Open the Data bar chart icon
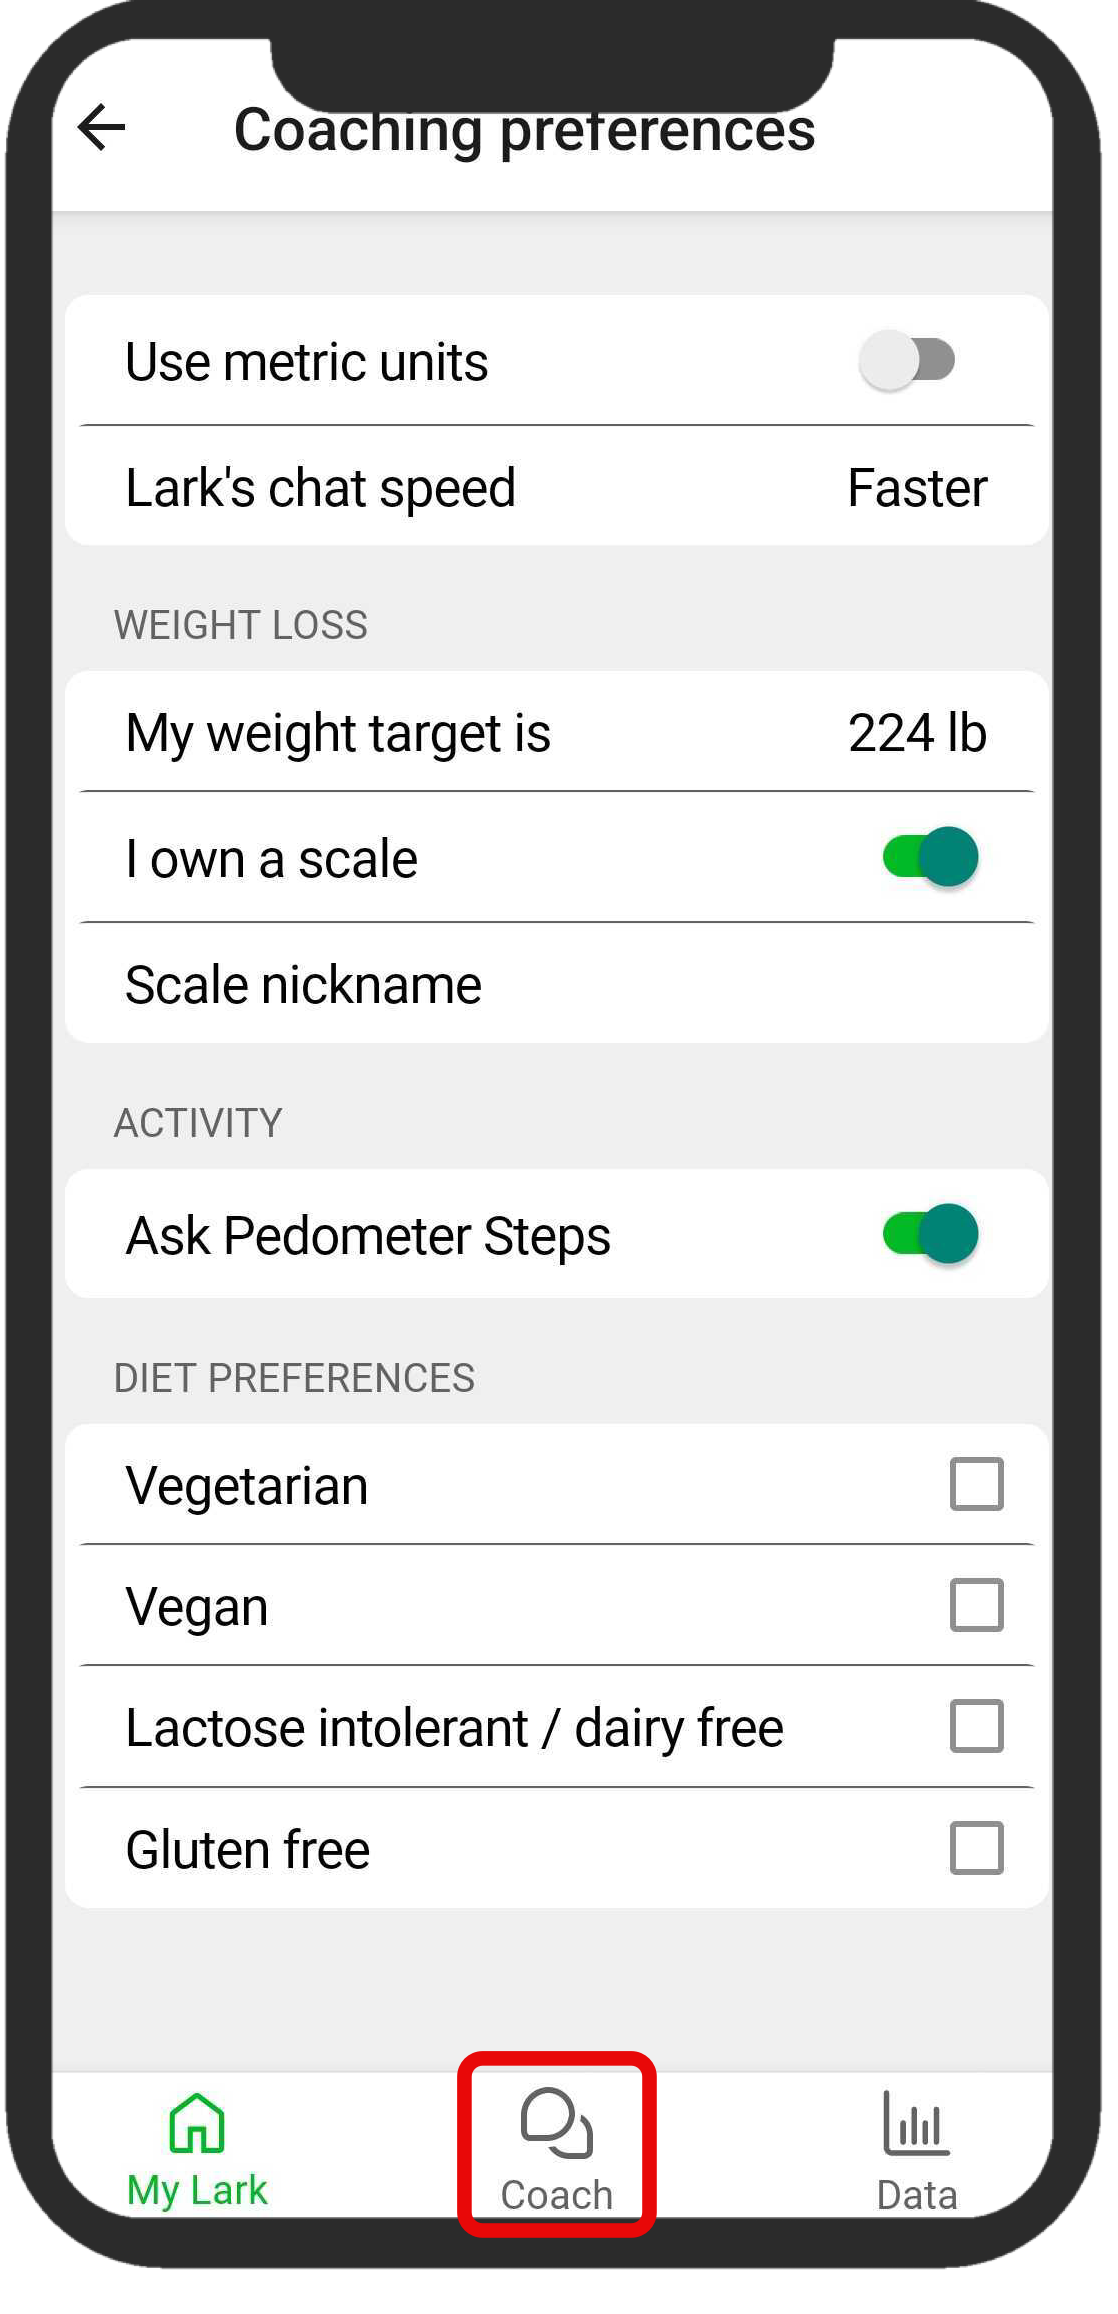The image size is (1118, 2314). click(x=916, y=2122)
